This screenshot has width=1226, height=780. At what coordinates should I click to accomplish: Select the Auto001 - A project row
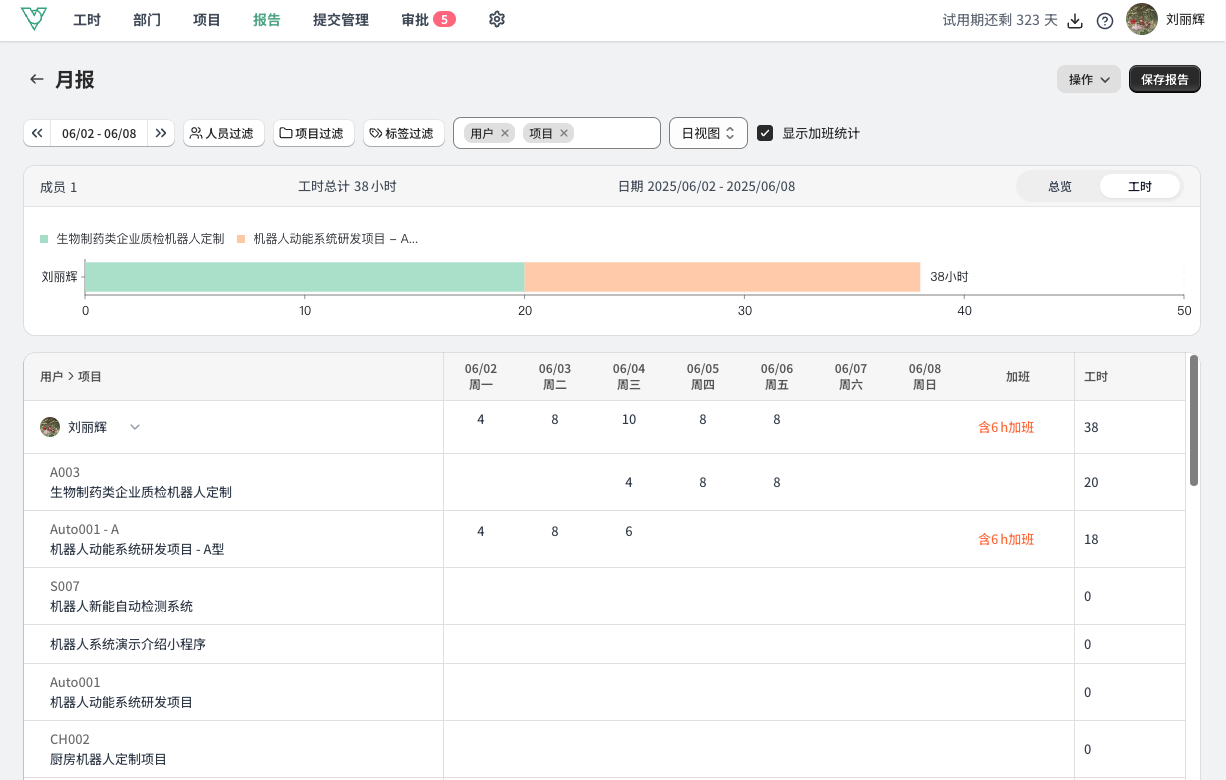(x=605, y=539)
